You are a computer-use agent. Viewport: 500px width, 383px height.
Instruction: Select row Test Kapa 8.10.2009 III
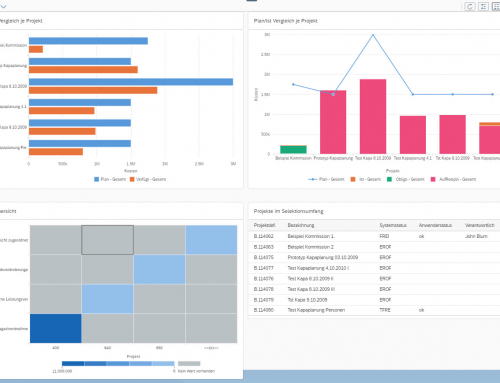click(374, 289)
